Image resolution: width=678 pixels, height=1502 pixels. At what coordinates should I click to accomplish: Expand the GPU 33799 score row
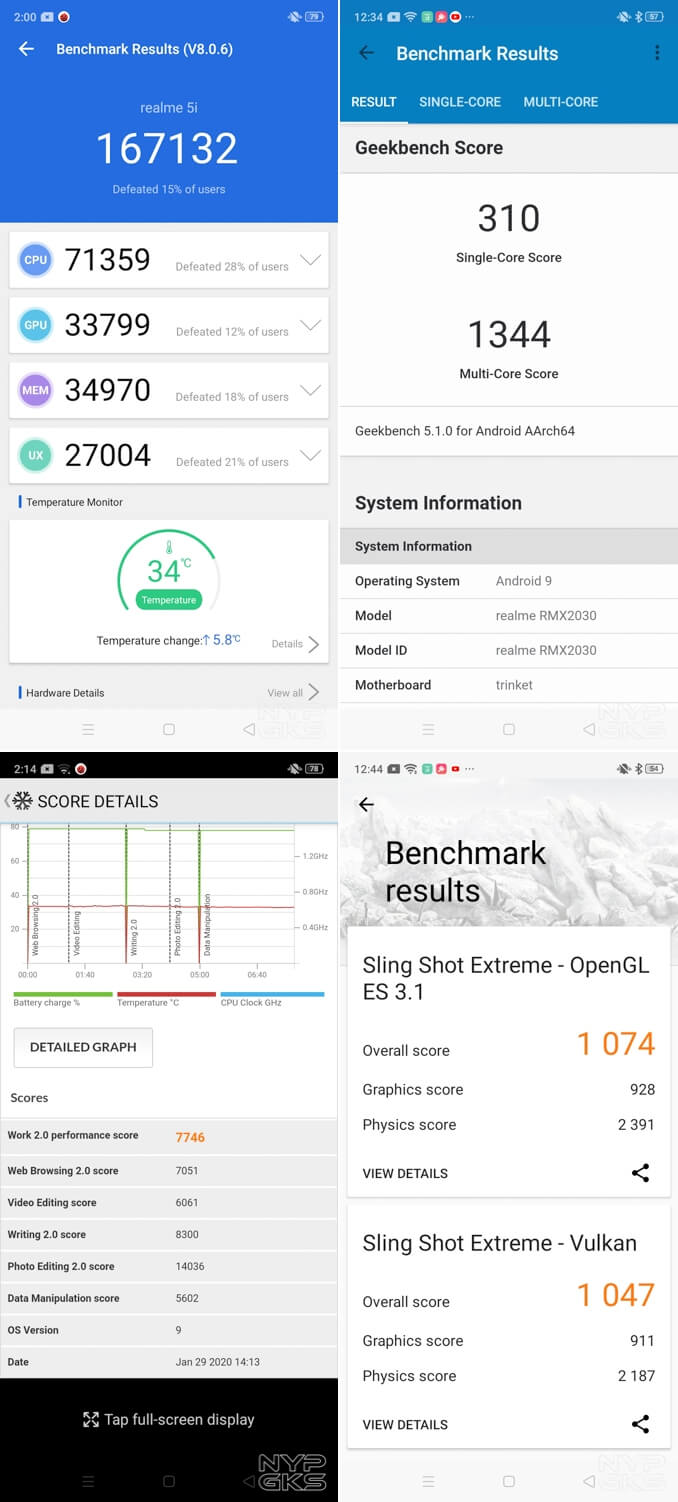click(x=310, y=325)
